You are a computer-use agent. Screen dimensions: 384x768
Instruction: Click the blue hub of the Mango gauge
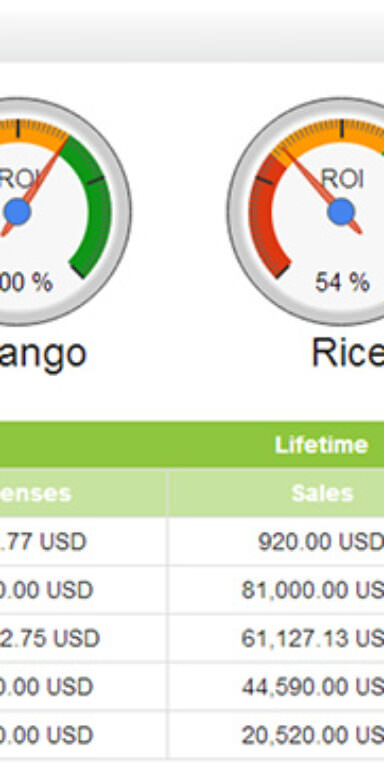click(x=17, y=212)
